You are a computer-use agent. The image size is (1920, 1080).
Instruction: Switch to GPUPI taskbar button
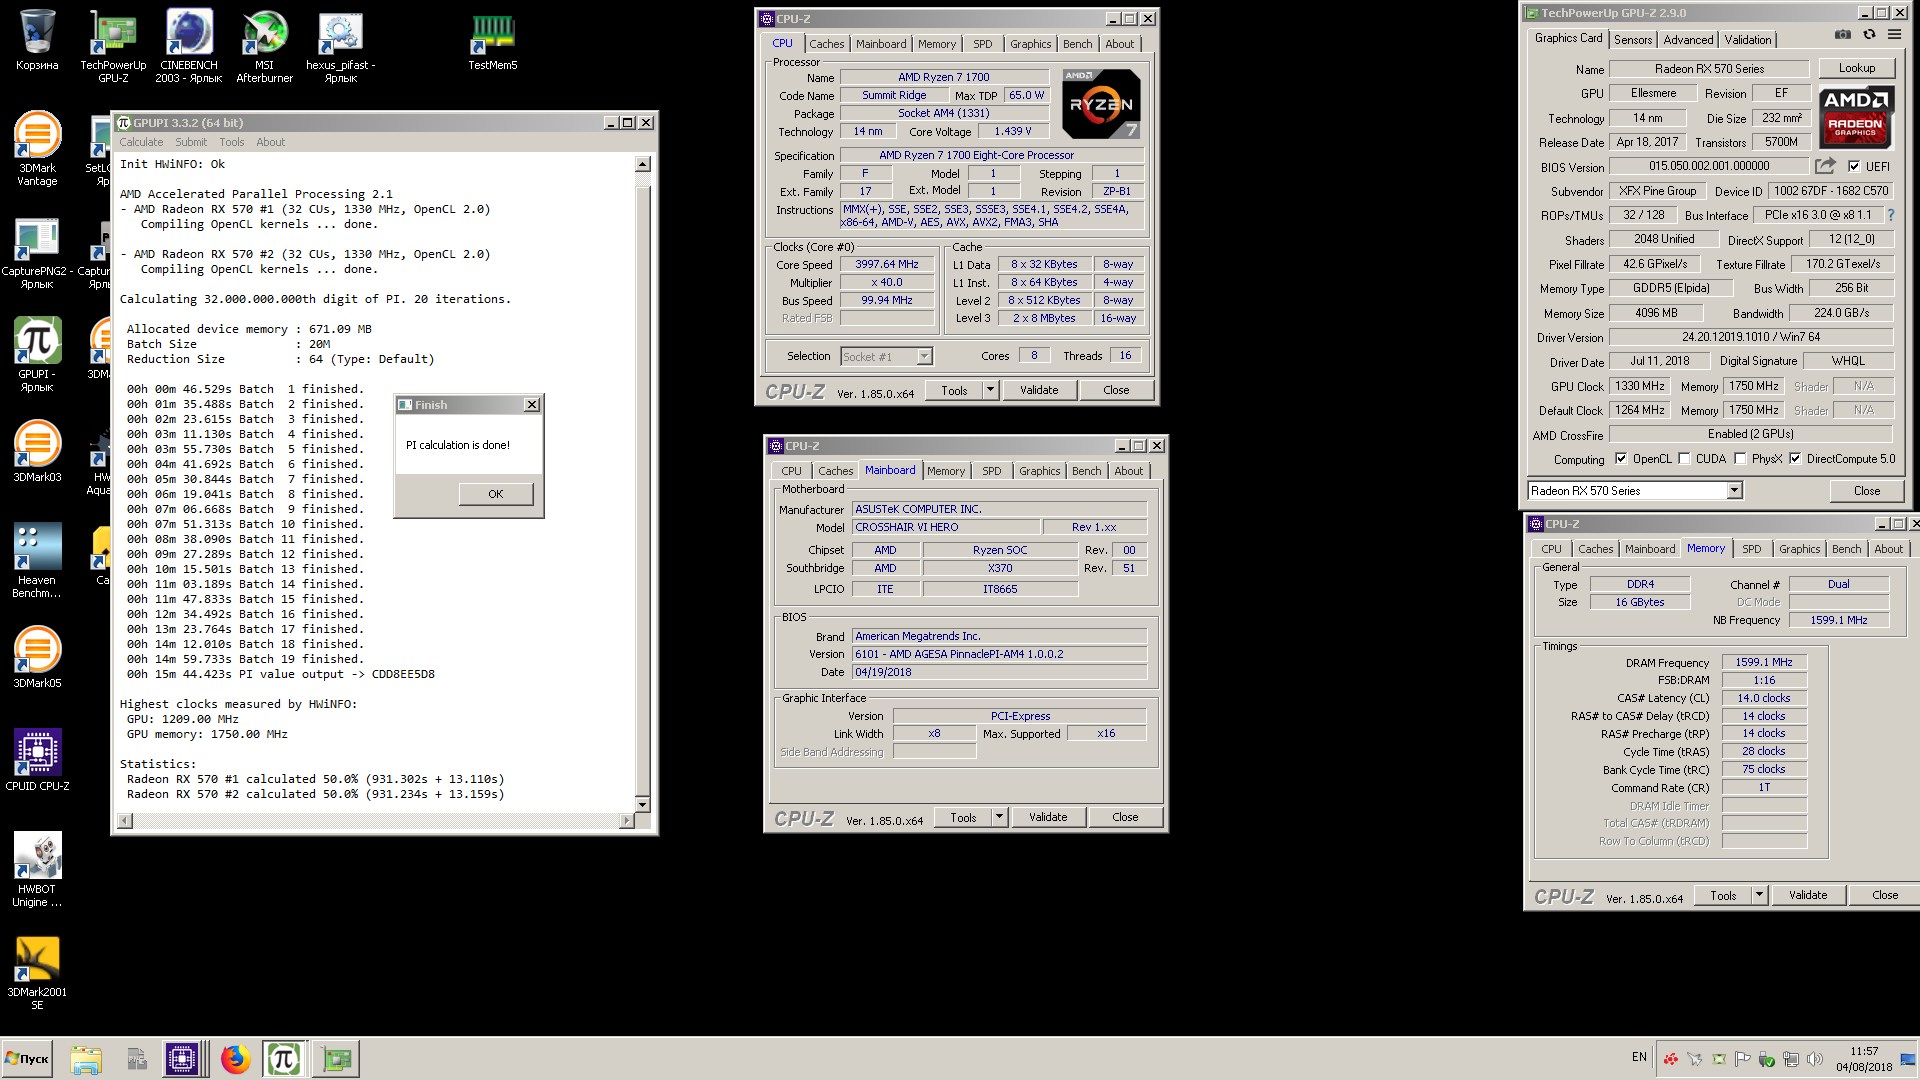click(x=283, y=1058)
